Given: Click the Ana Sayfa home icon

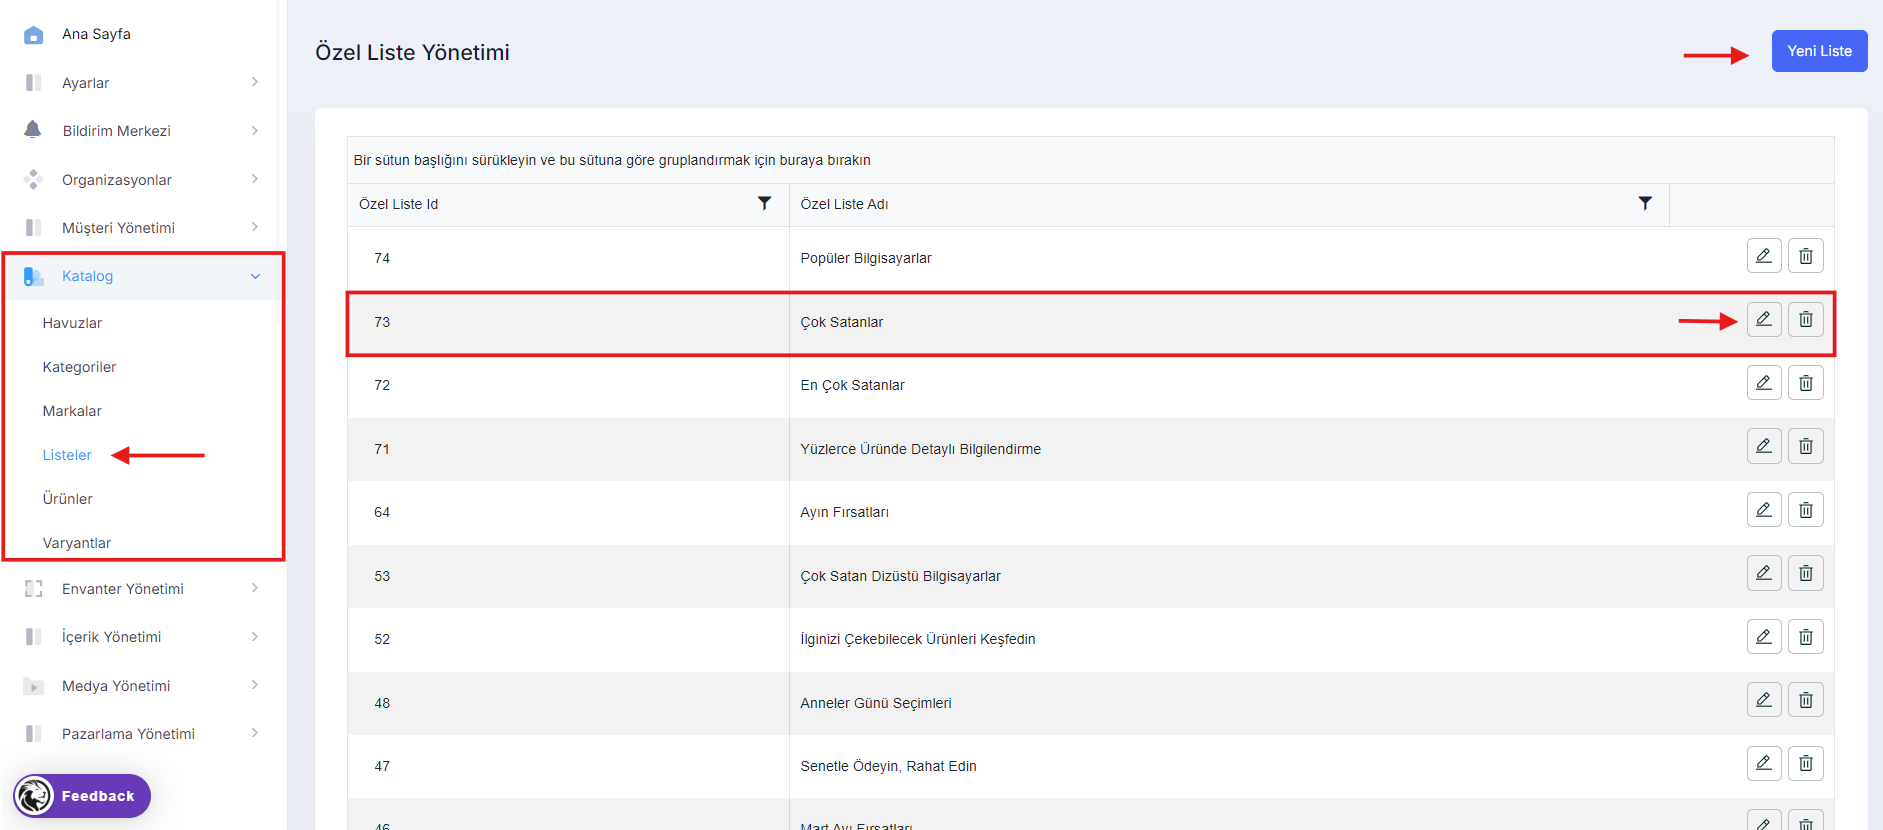Looking at the screenshot, I should (33, 34).
